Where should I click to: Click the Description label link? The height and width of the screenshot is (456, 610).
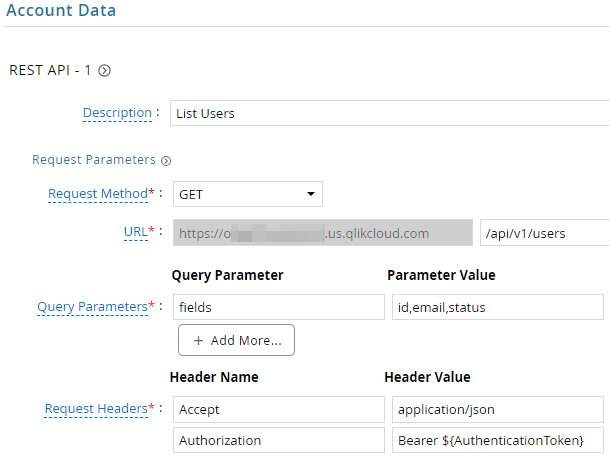tap(117, 113)
